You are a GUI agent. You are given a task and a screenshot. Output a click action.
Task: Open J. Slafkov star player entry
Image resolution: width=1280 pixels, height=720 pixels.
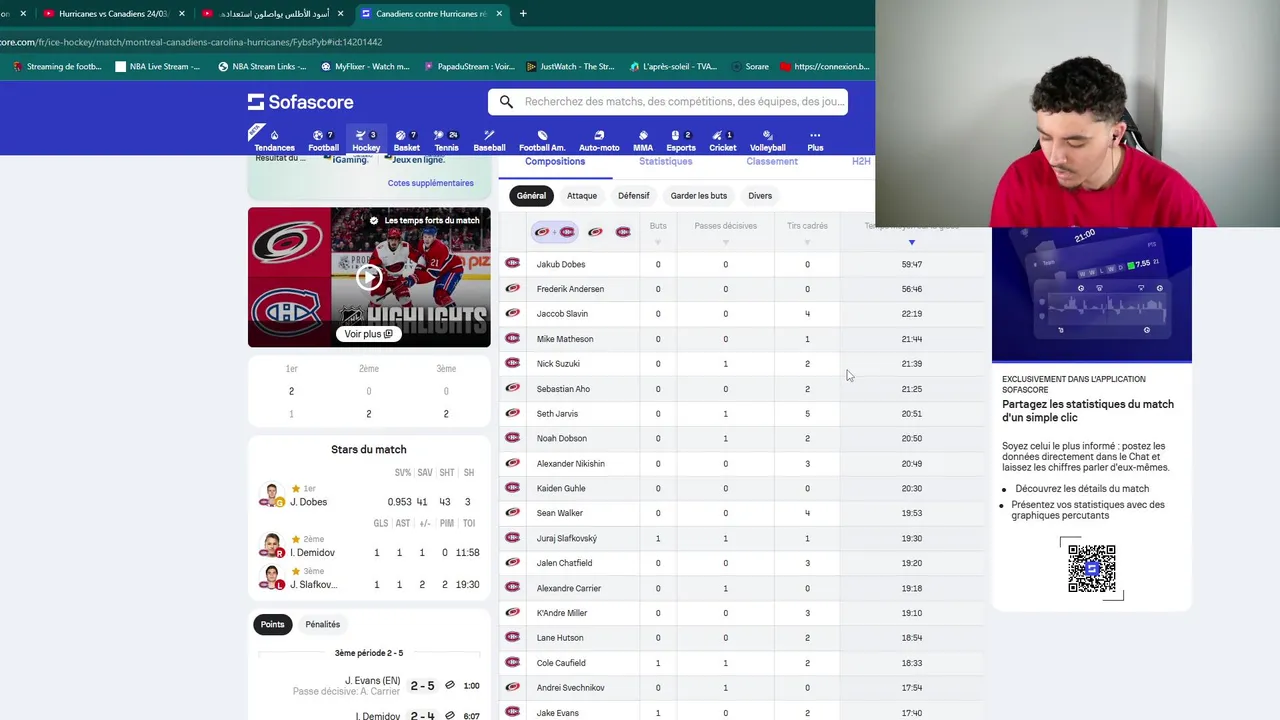coord(369,579)
